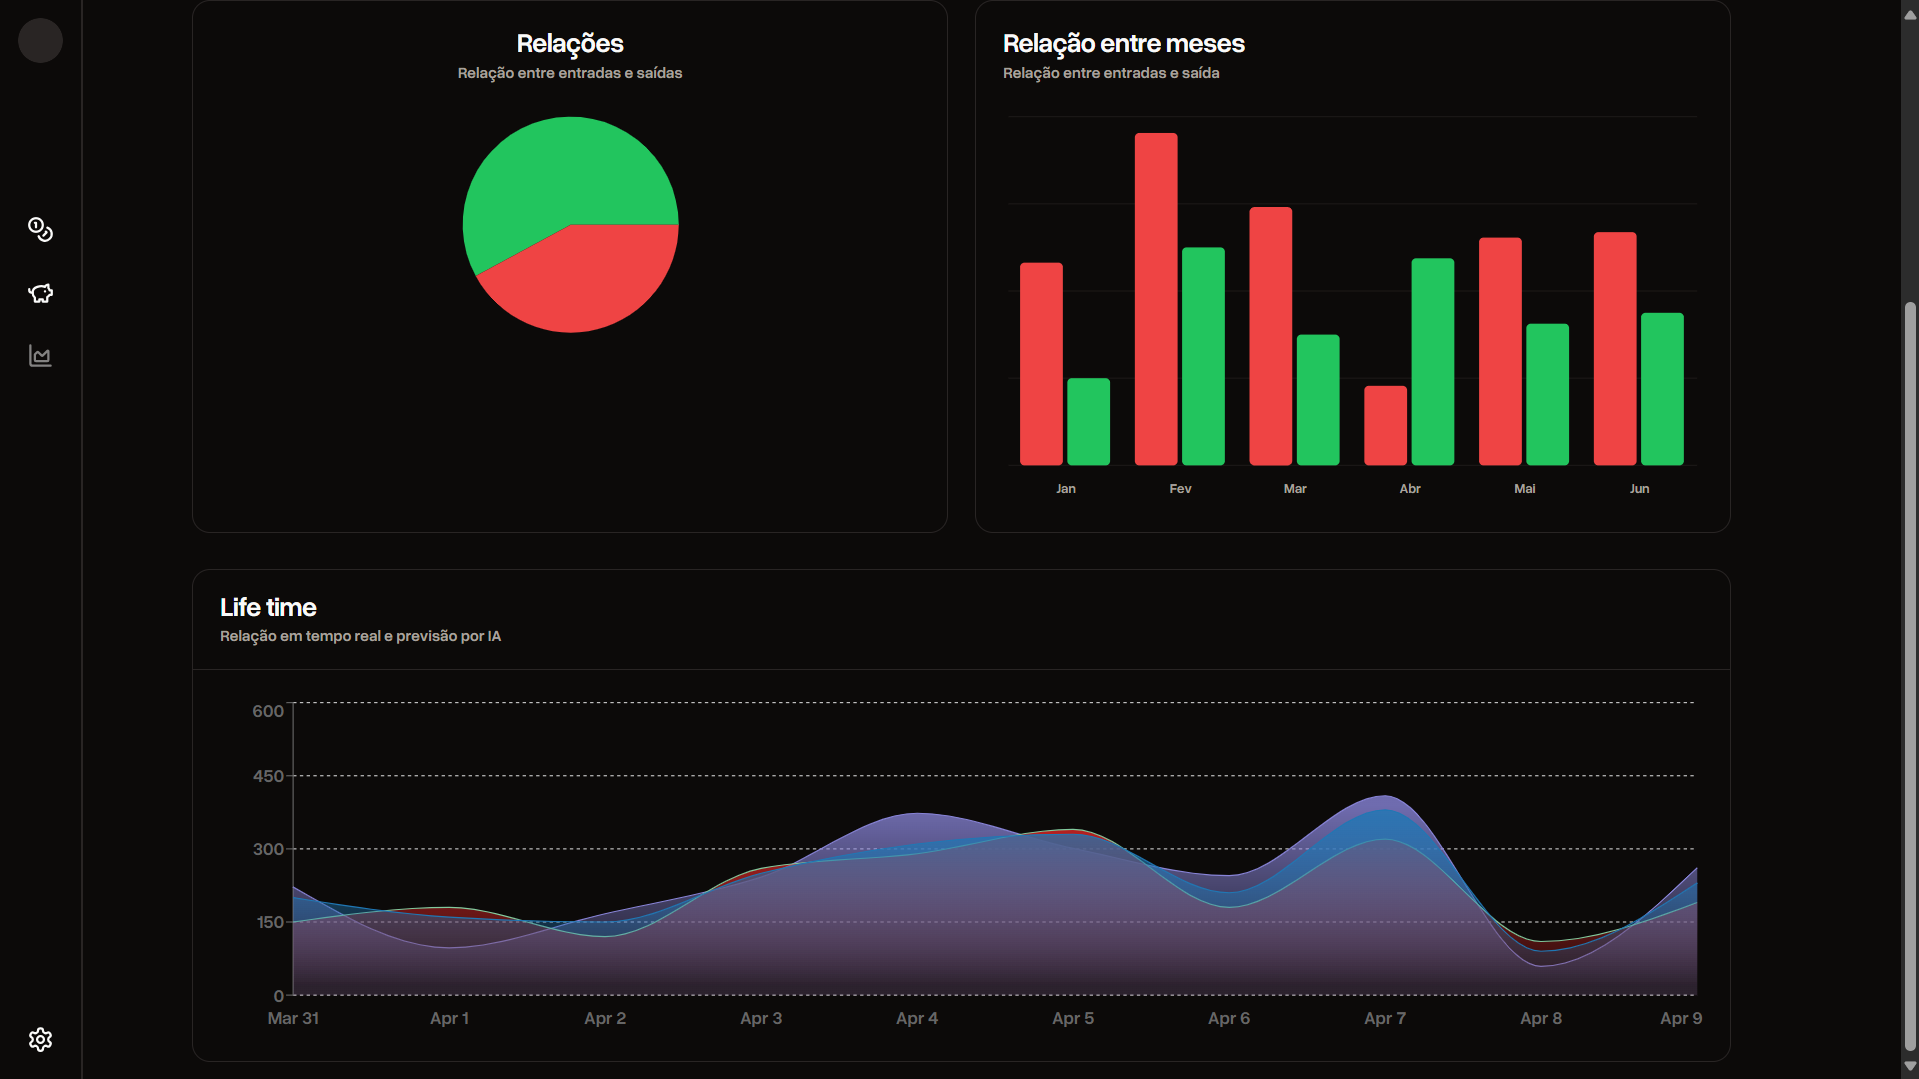Click the green Fev bar

[1203, 356]
